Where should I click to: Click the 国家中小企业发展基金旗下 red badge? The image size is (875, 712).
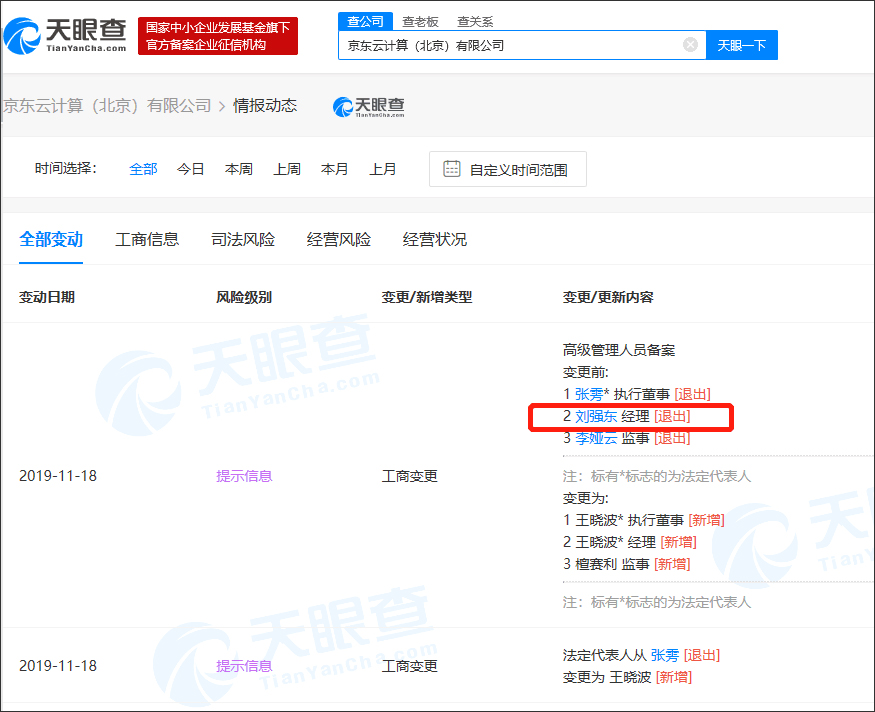point(216,35)
